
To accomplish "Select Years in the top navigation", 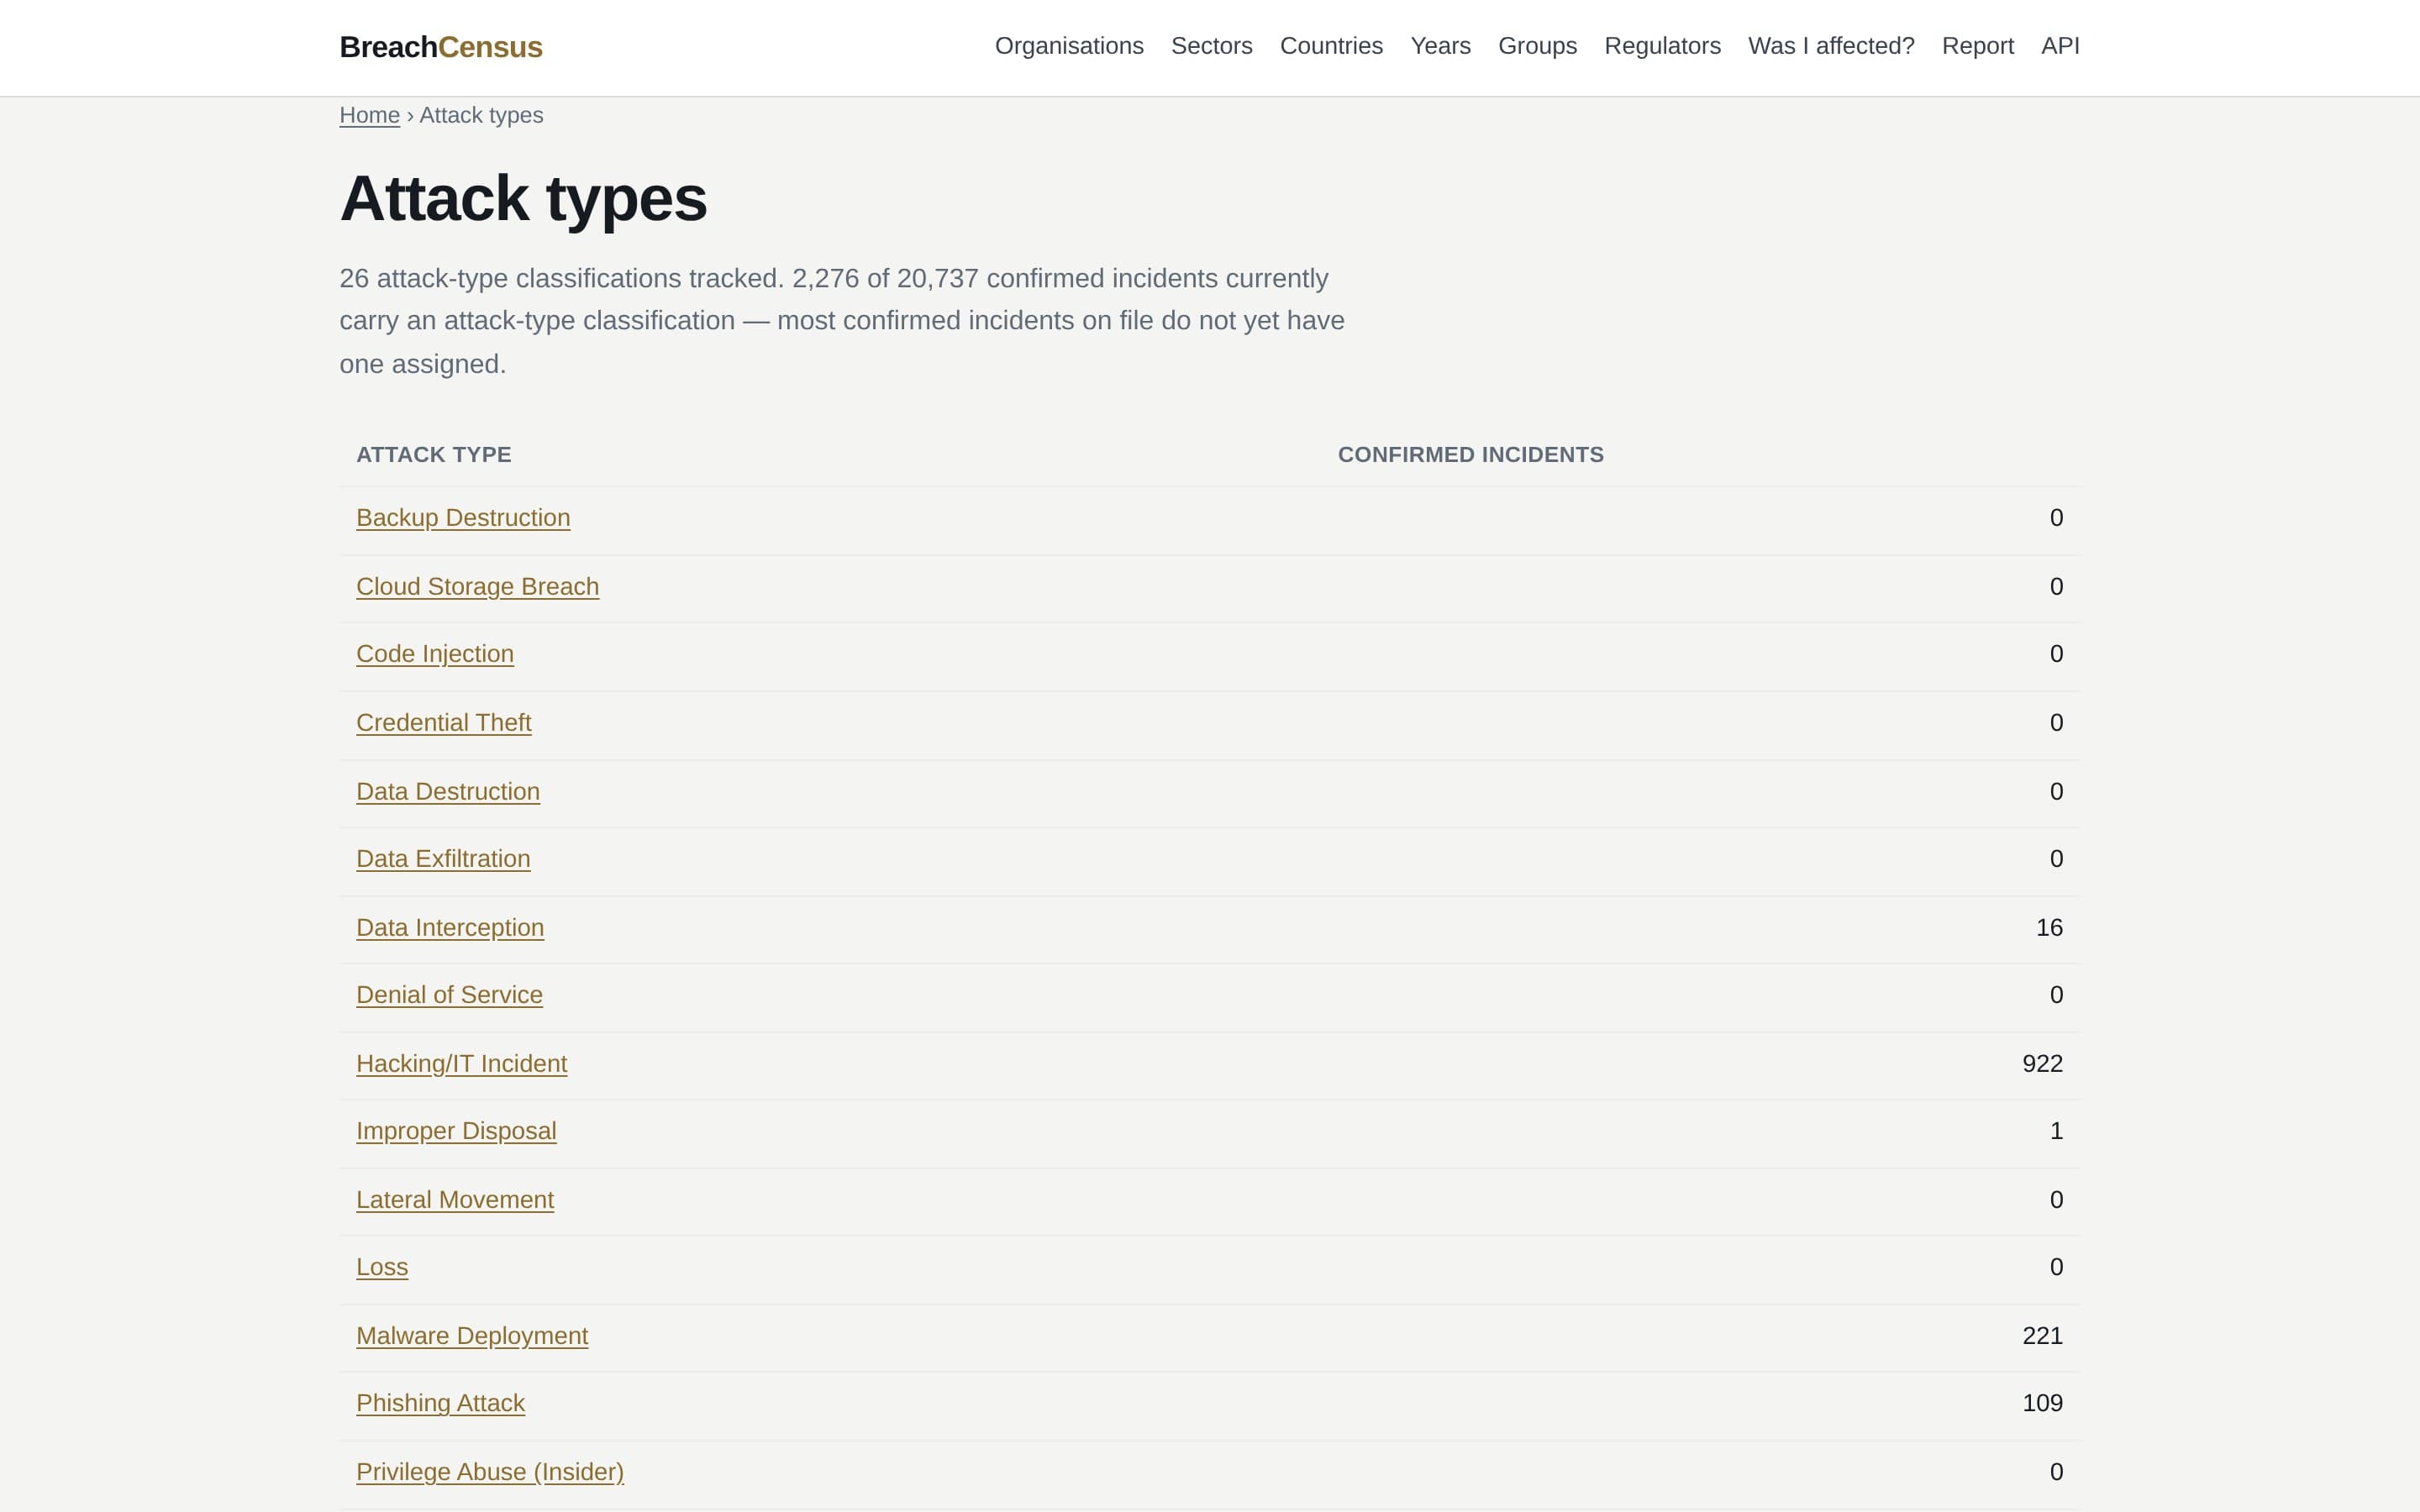I will tap(1440, 46).
